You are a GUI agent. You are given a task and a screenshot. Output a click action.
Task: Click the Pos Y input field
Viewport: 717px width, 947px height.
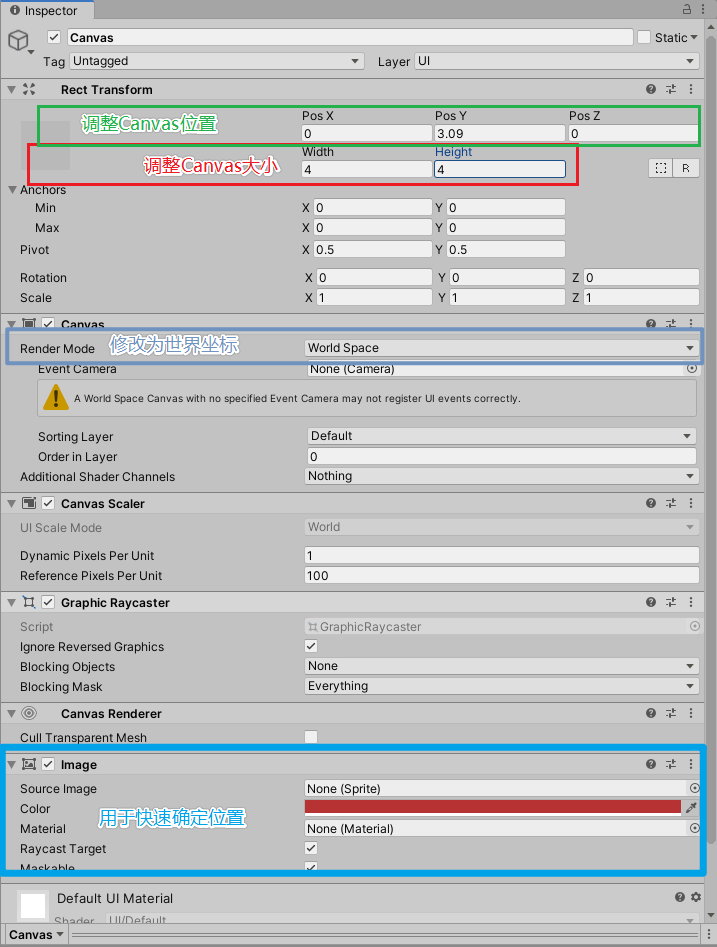pyautogui.click(x=500, y=133)
